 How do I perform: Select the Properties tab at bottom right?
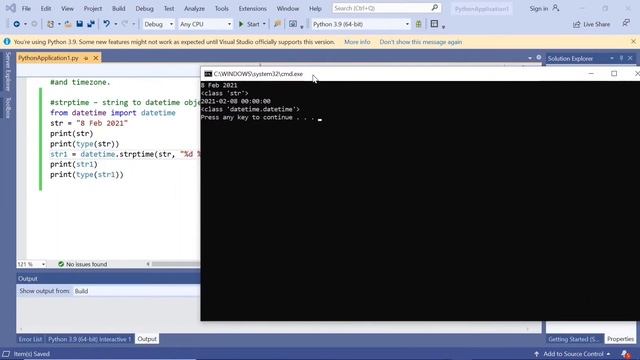(x=620, y=339)
